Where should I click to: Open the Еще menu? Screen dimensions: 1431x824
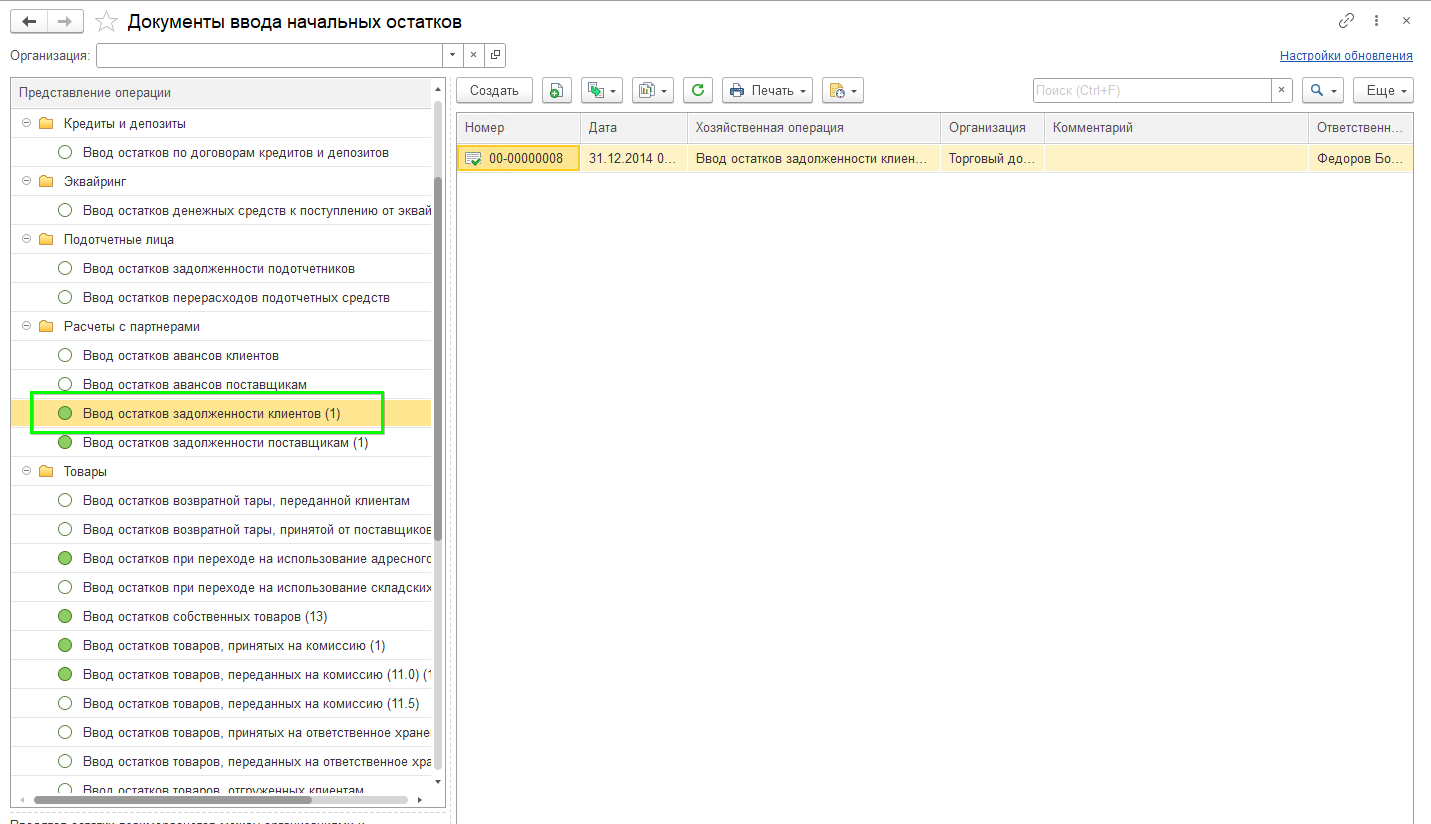pos(1382,90)
